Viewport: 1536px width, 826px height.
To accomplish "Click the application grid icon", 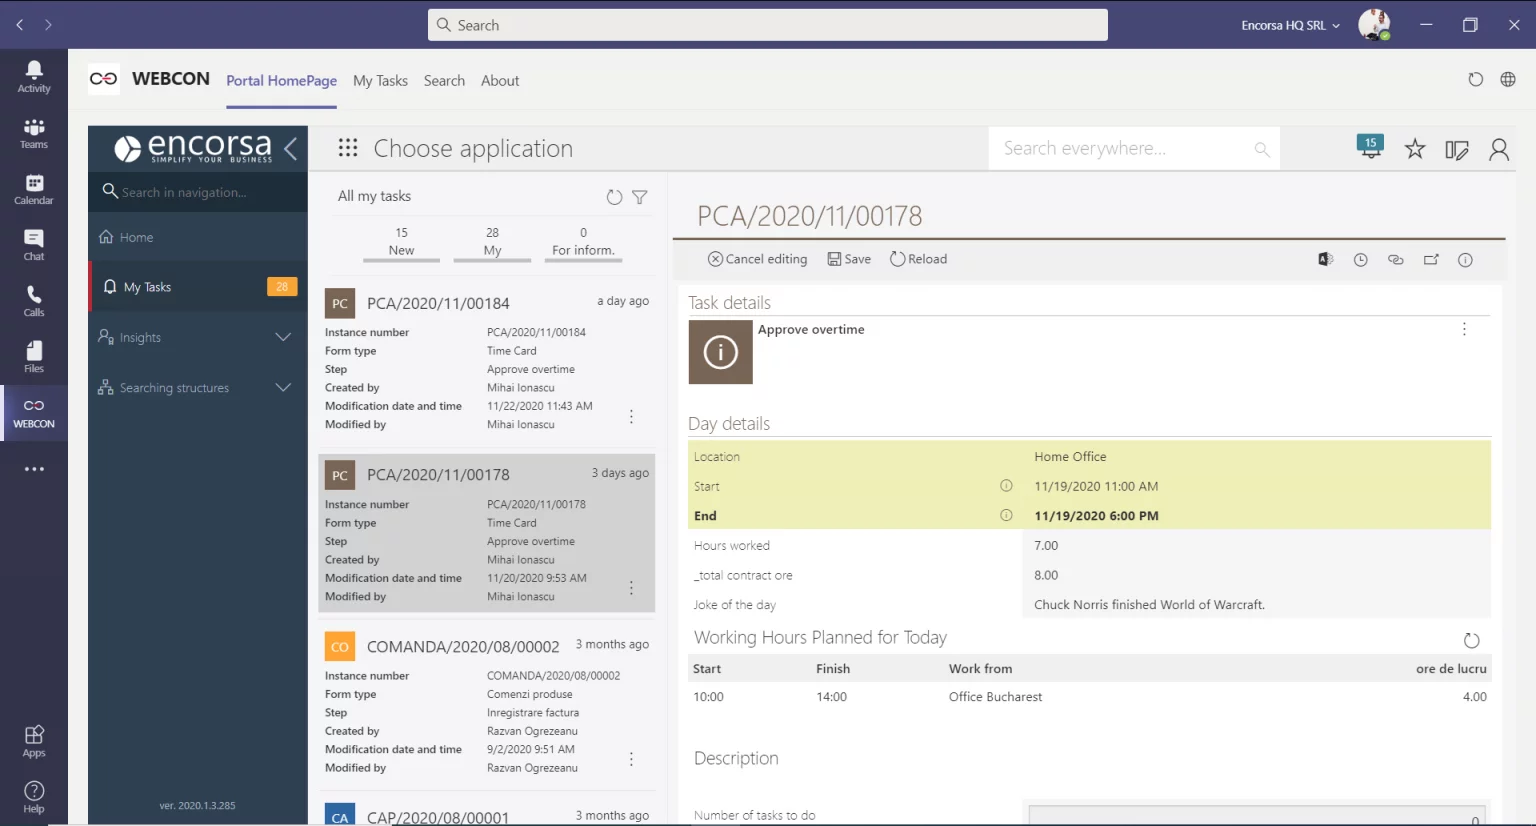I will 348,148.
